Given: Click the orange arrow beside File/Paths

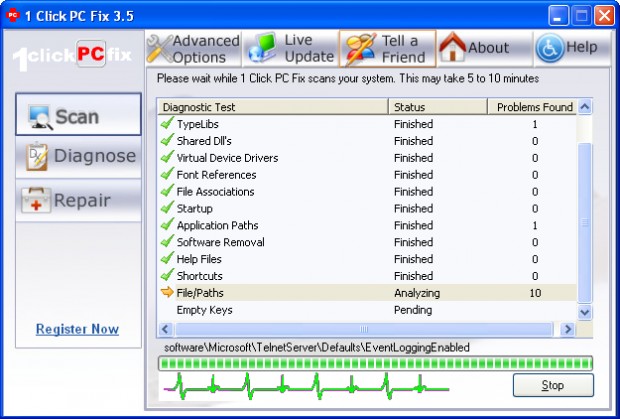Looking at the screenshot, I should (x=167, y=292).
